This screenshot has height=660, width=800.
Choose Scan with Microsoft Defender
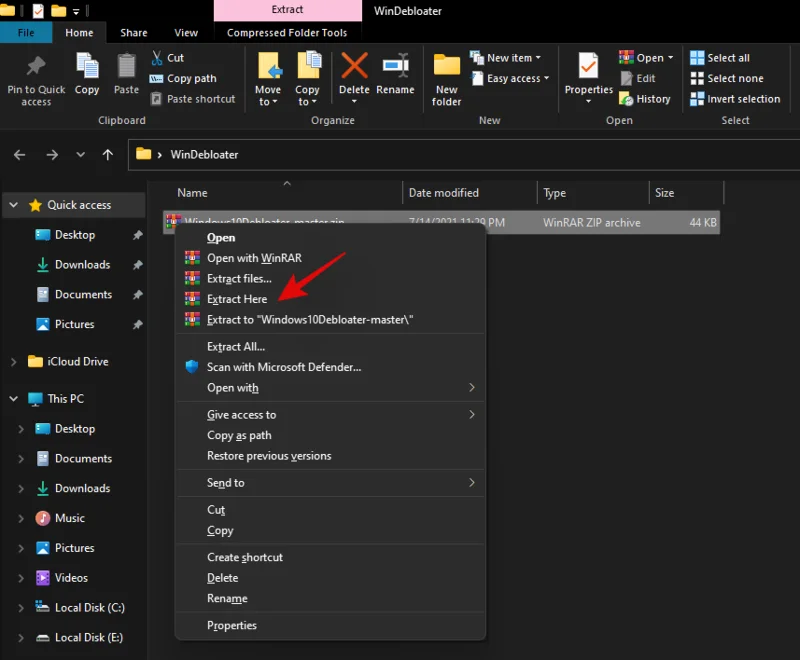pos(283,367)
